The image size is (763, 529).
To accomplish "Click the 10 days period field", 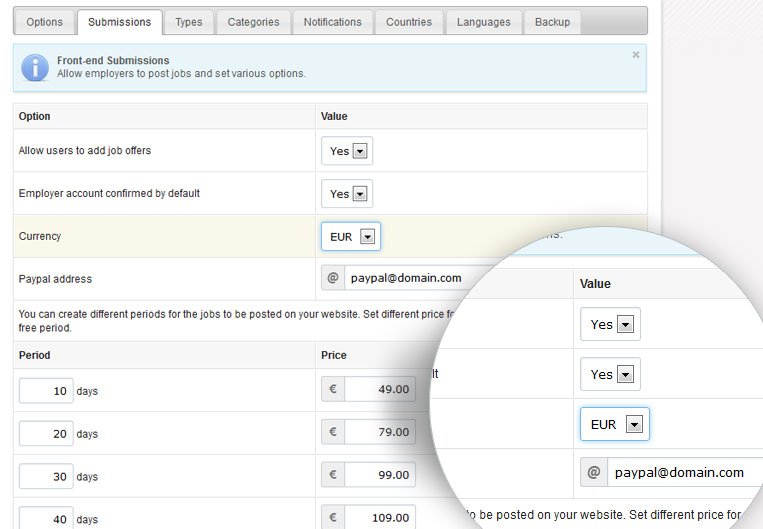I will pos(46,391).
